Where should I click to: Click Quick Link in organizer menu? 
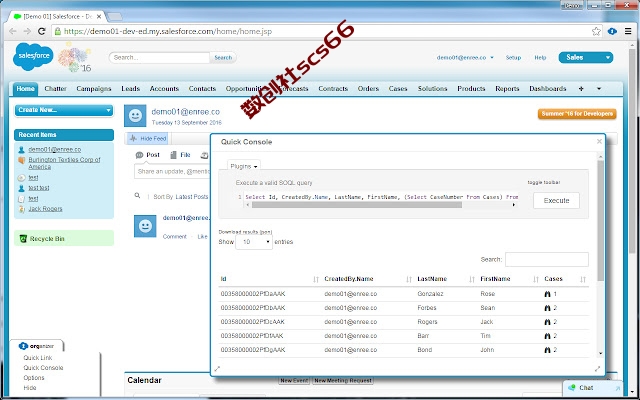click(x=38, y=358)
